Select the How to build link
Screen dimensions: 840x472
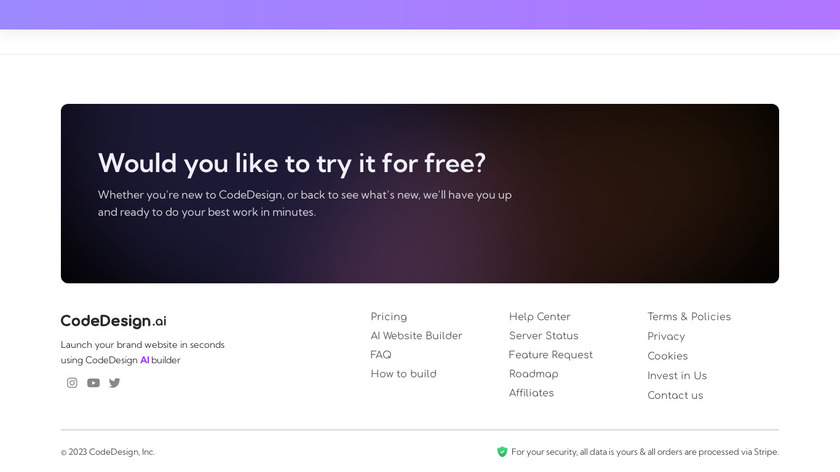403,374
